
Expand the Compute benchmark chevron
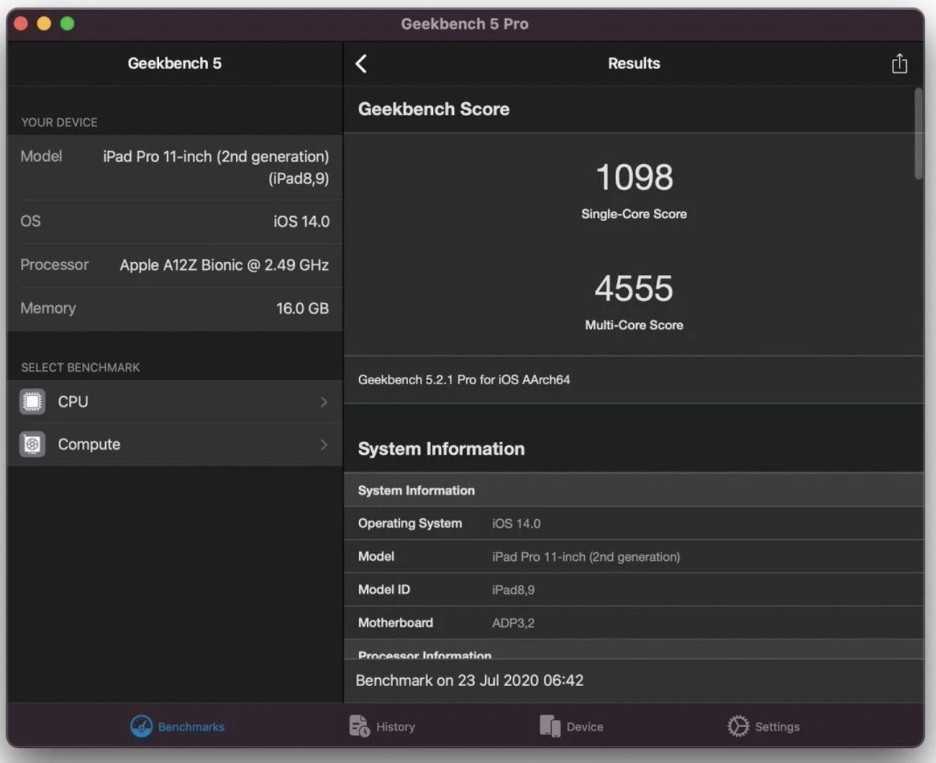point(324,444)
